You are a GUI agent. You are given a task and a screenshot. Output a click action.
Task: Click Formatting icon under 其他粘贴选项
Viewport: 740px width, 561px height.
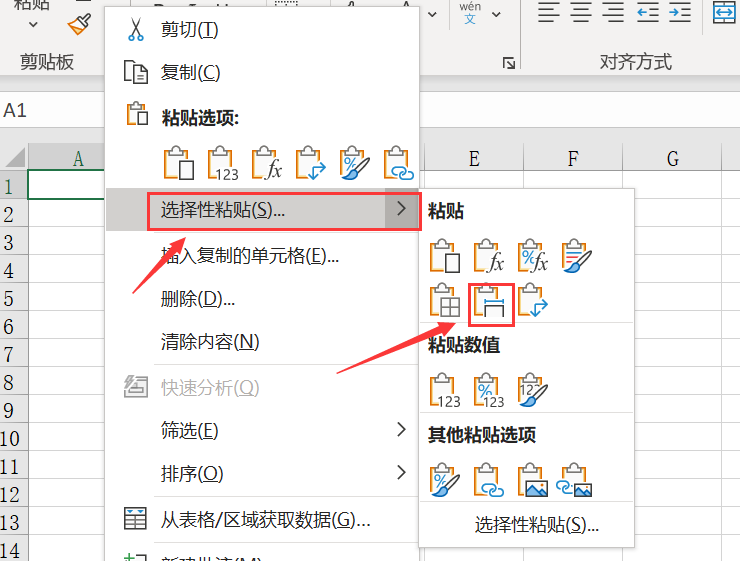(x=445, y=480)
